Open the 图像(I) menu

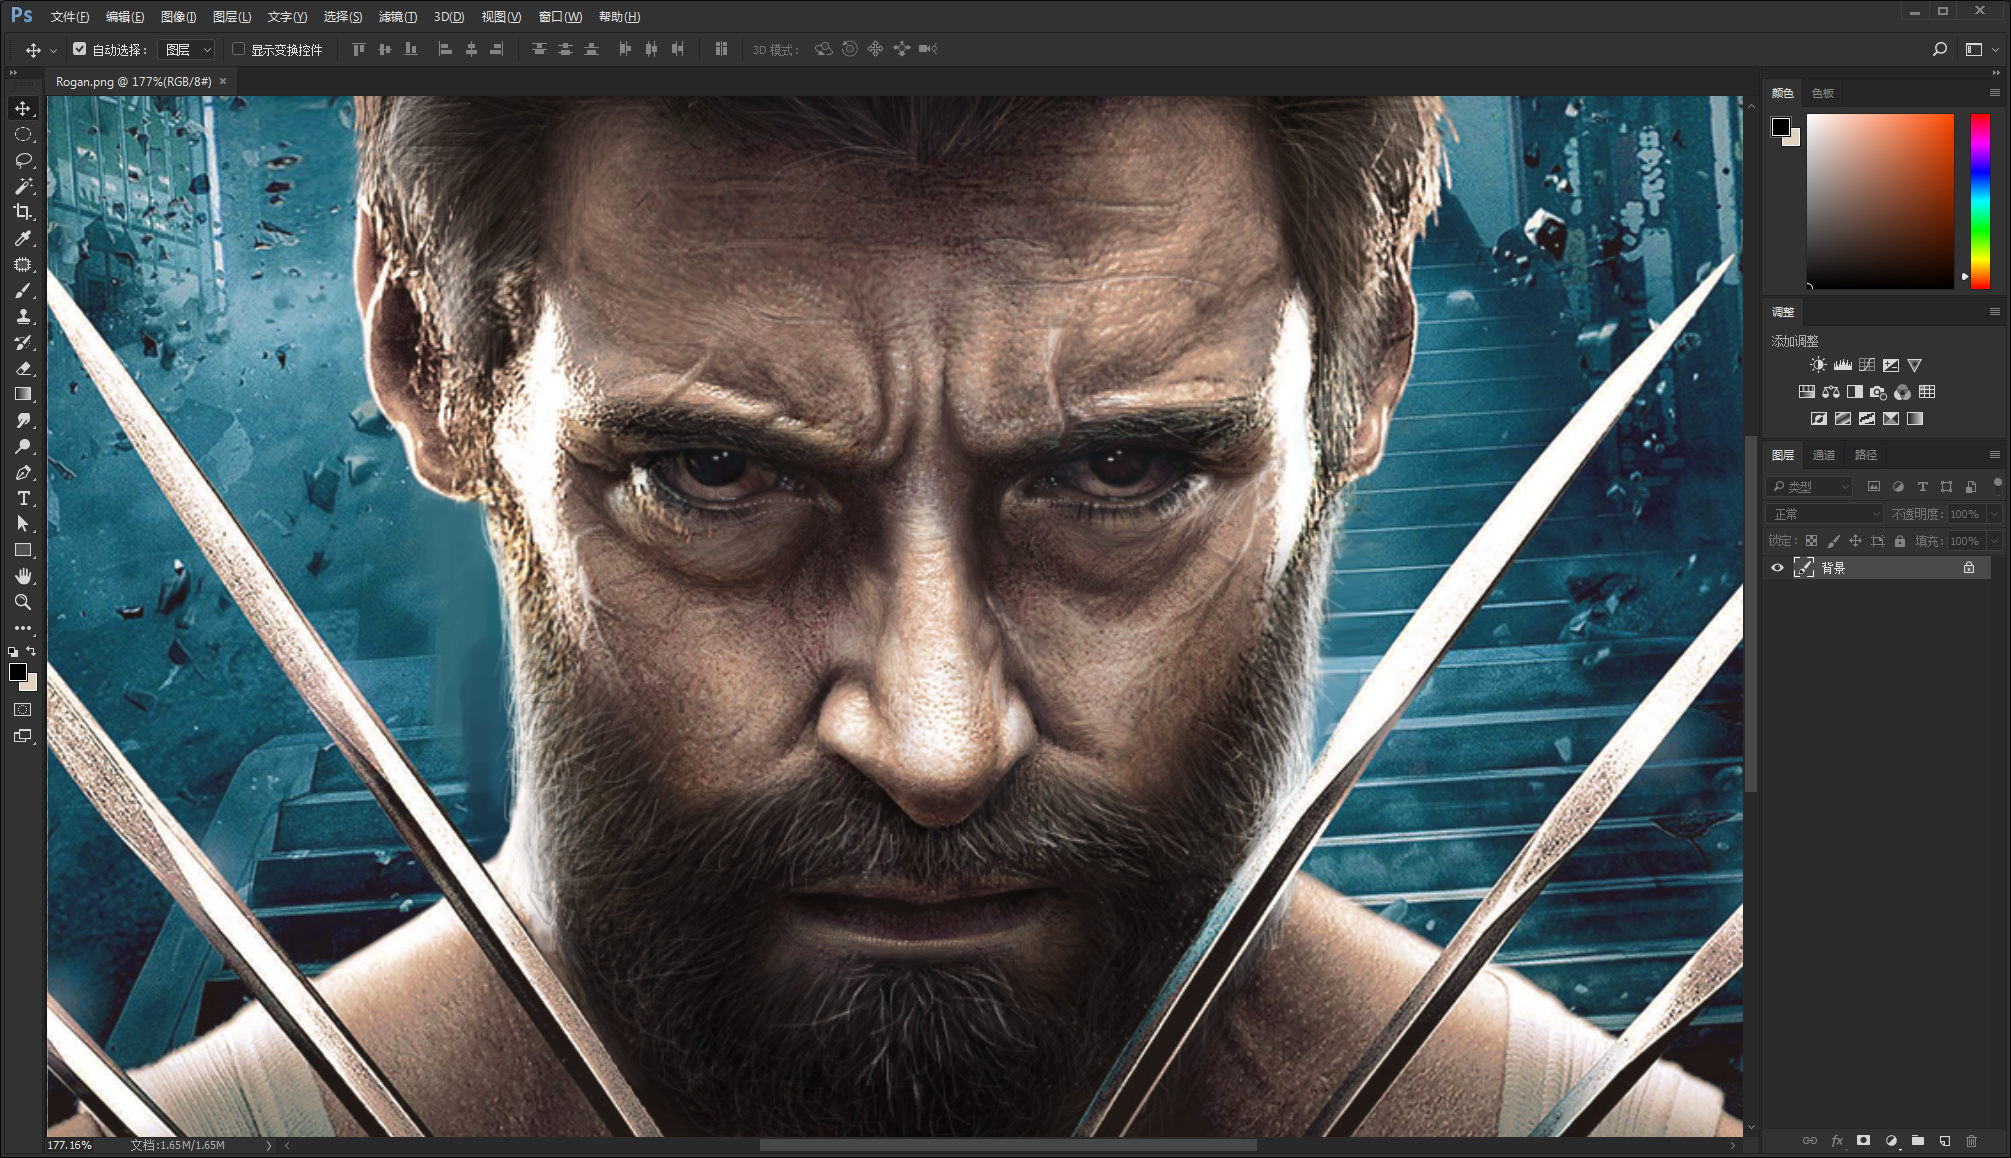point(179,17)
